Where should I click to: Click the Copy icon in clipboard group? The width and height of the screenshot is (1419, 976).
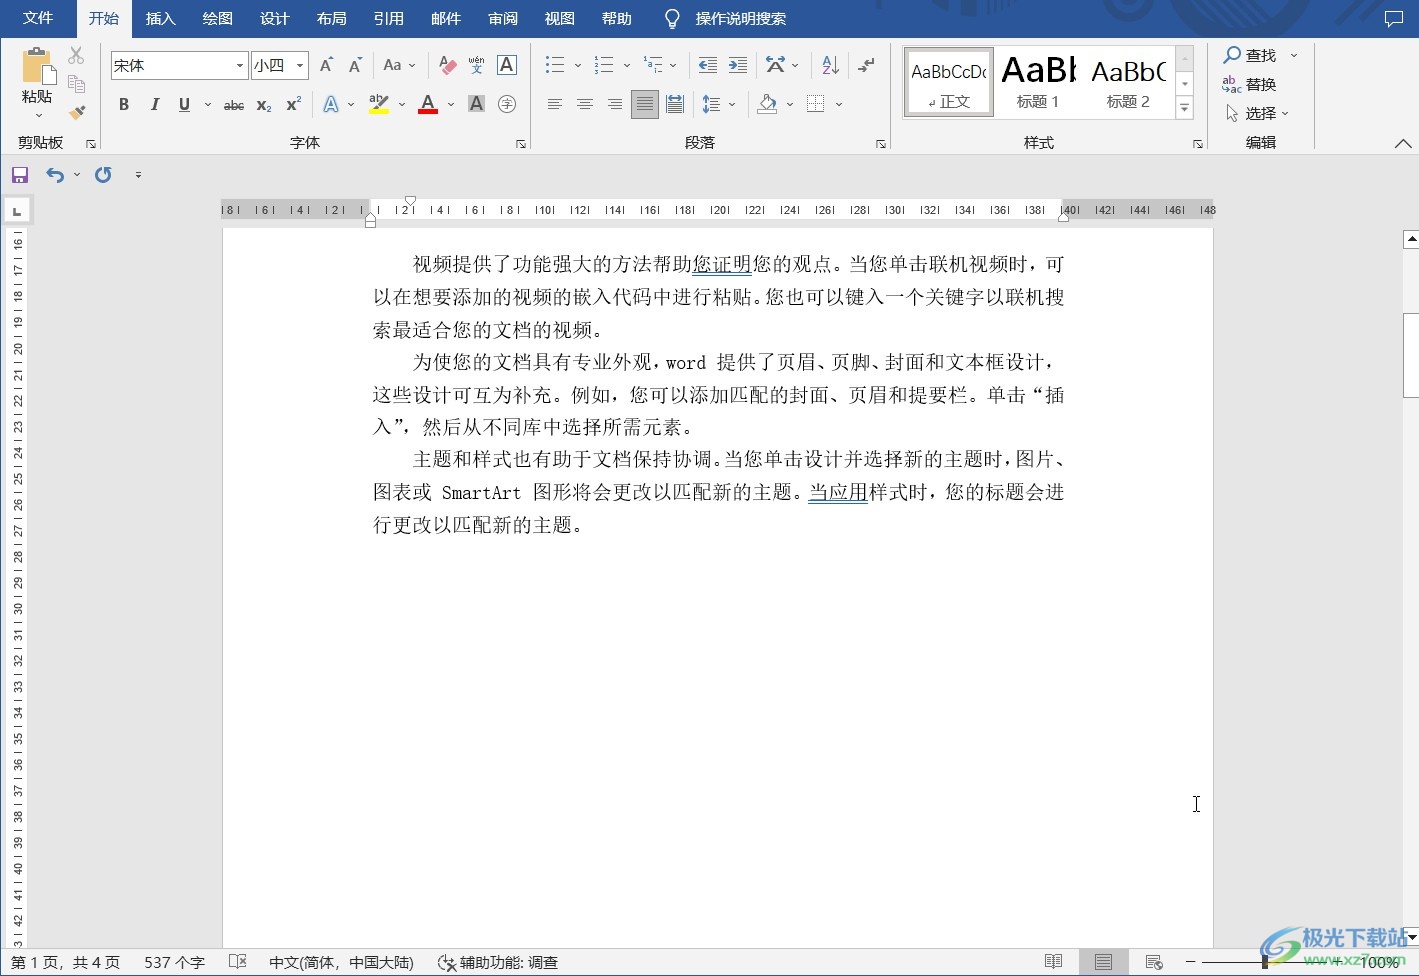(x=76, y=84)
